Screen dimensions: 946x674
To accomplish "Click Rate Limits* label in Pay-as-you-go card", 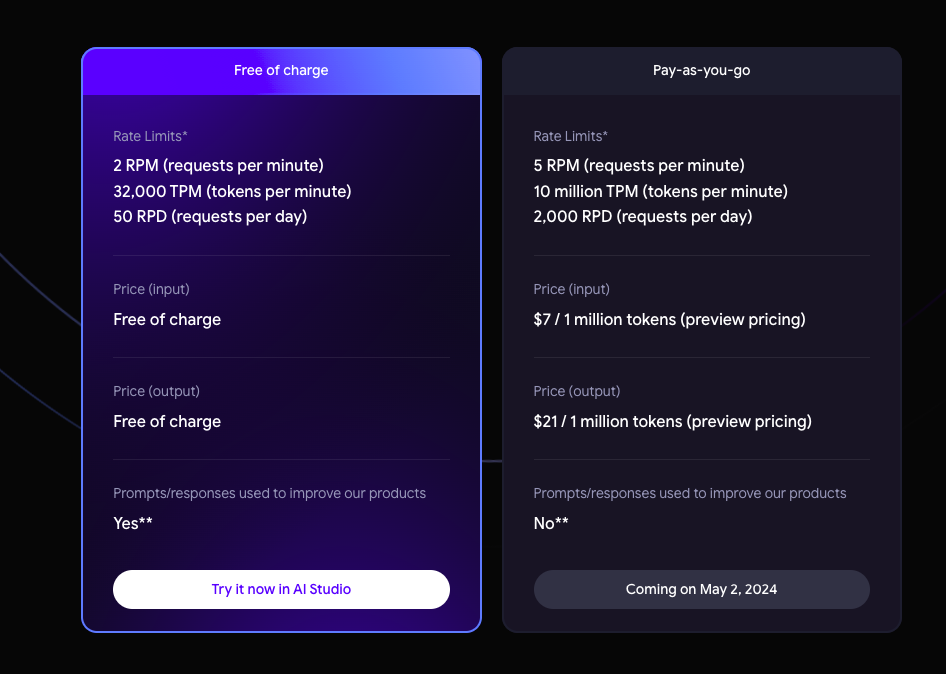I will (x=570, y=136).
